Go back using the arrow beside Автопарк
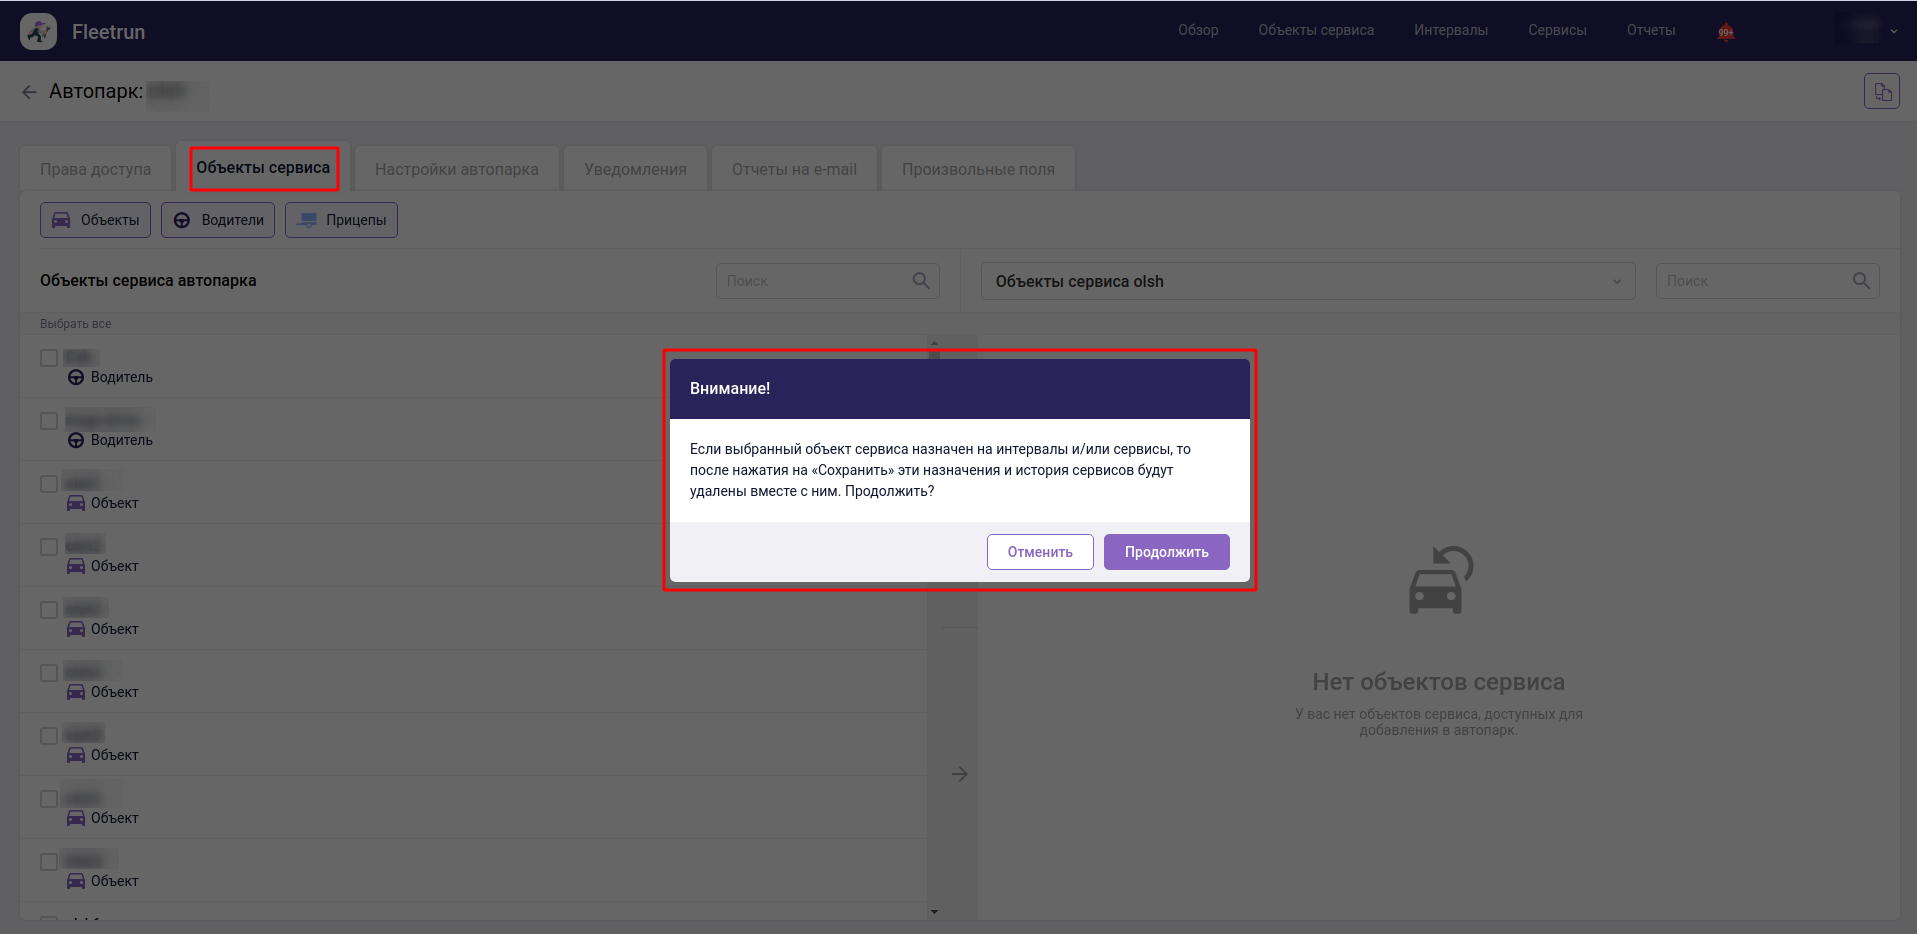 (29, 92)
